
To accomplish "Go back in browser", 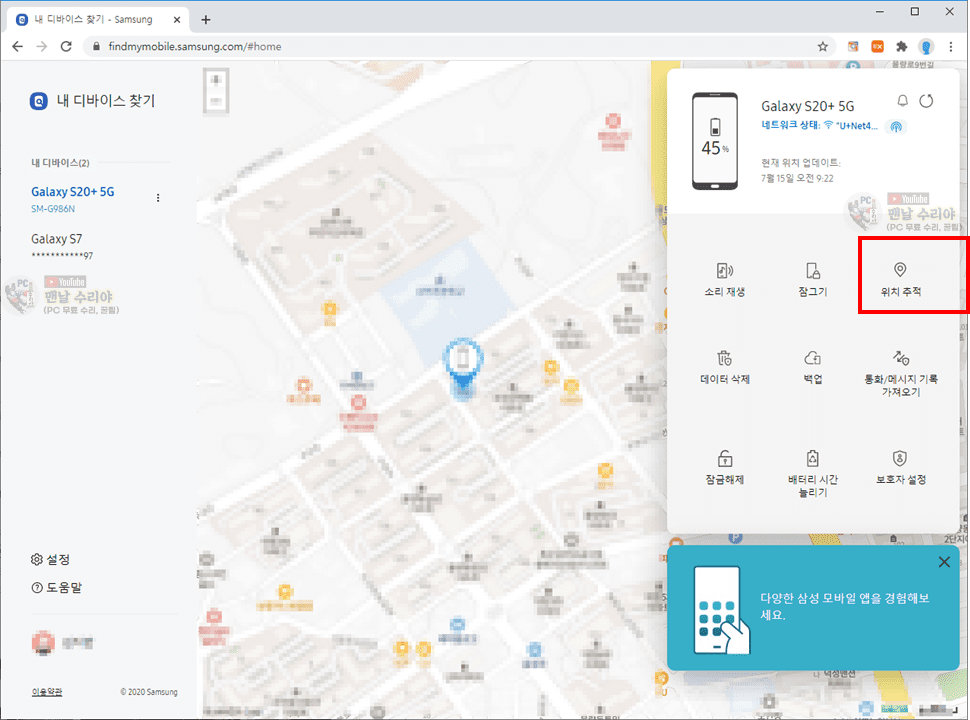I will 17,46.
